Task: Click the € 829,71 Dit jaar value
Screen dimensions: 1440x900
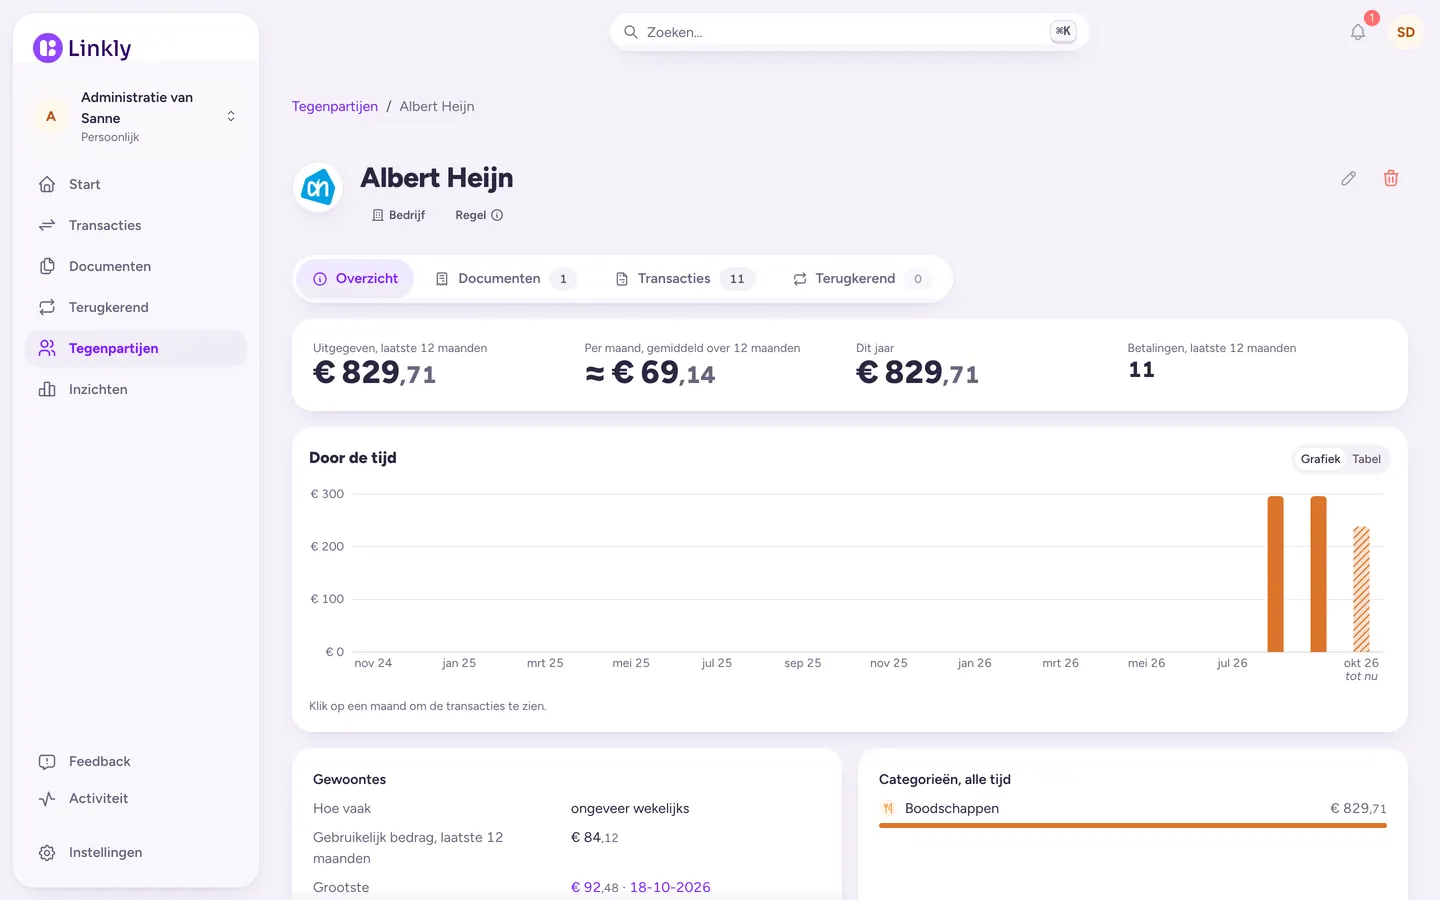Action: click(x=917, y=373)
